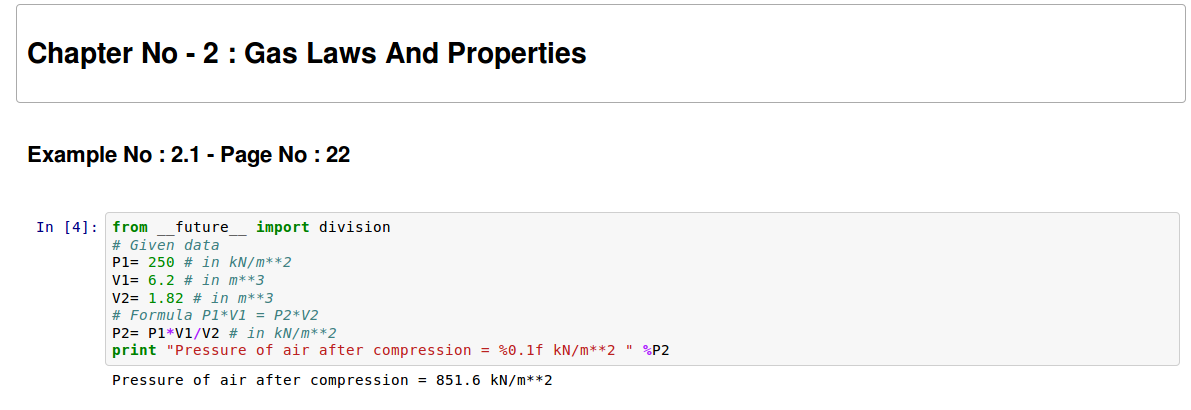The width and height of the screenshot is (1191, 410).
Task: Click the red 'Pressure of air after compression' string
Action: [x=300, y=350]
